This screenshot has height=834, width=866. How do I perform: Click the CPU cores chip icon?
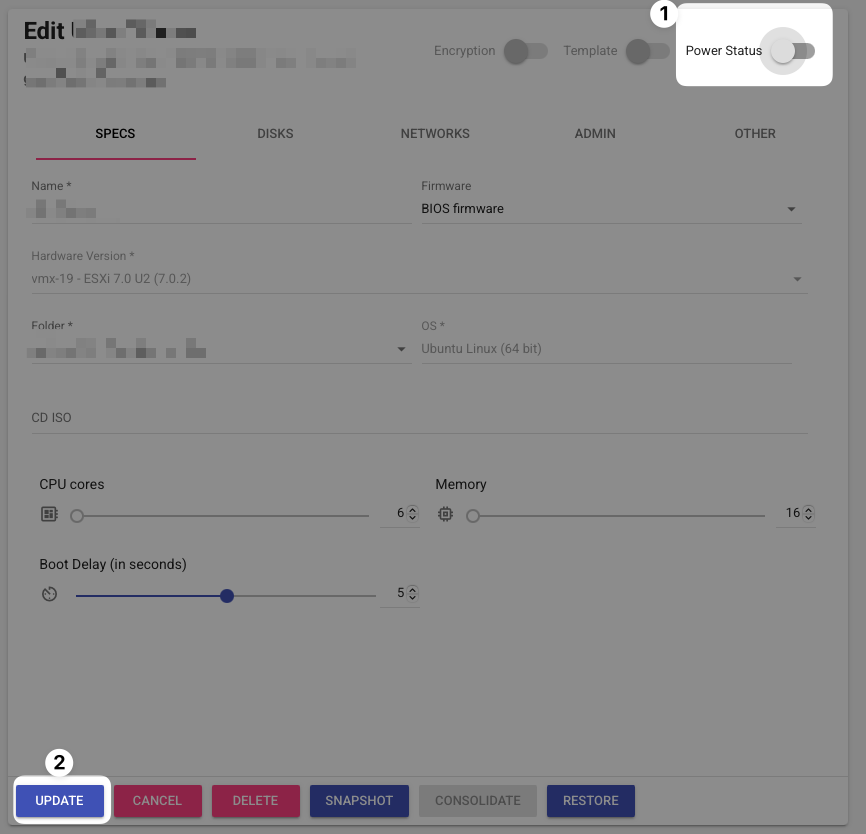[x=49, y=514]
